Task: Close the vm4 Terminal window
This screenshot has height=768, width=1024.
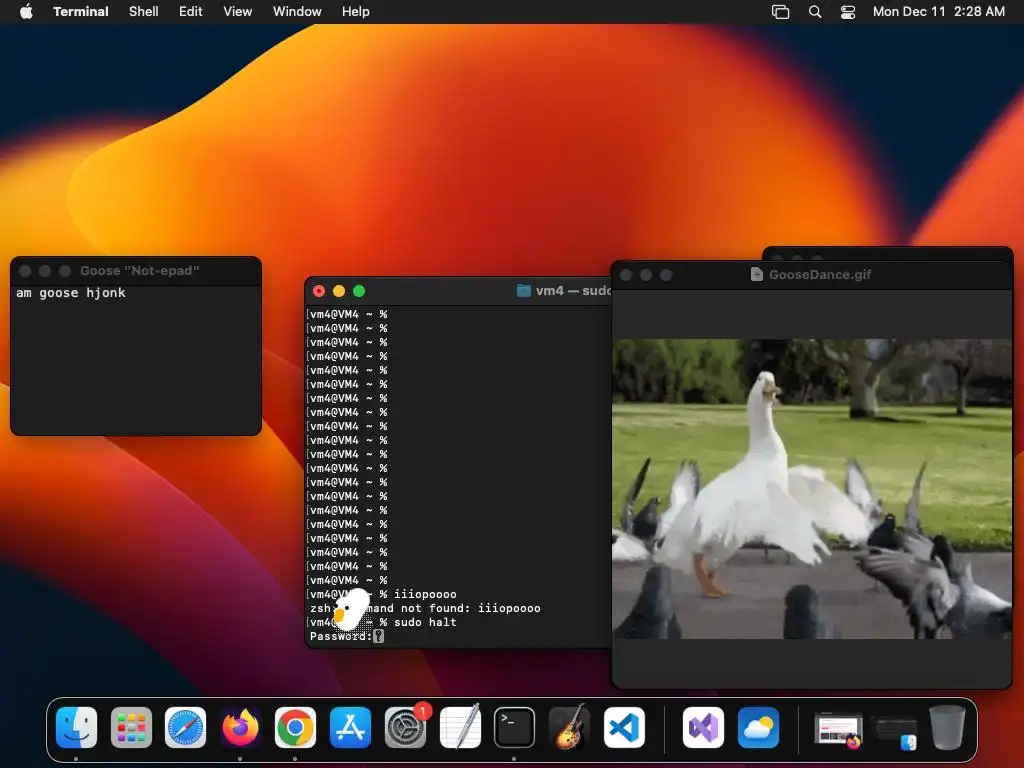Action: pyautogui.click(x=319, y=291)
